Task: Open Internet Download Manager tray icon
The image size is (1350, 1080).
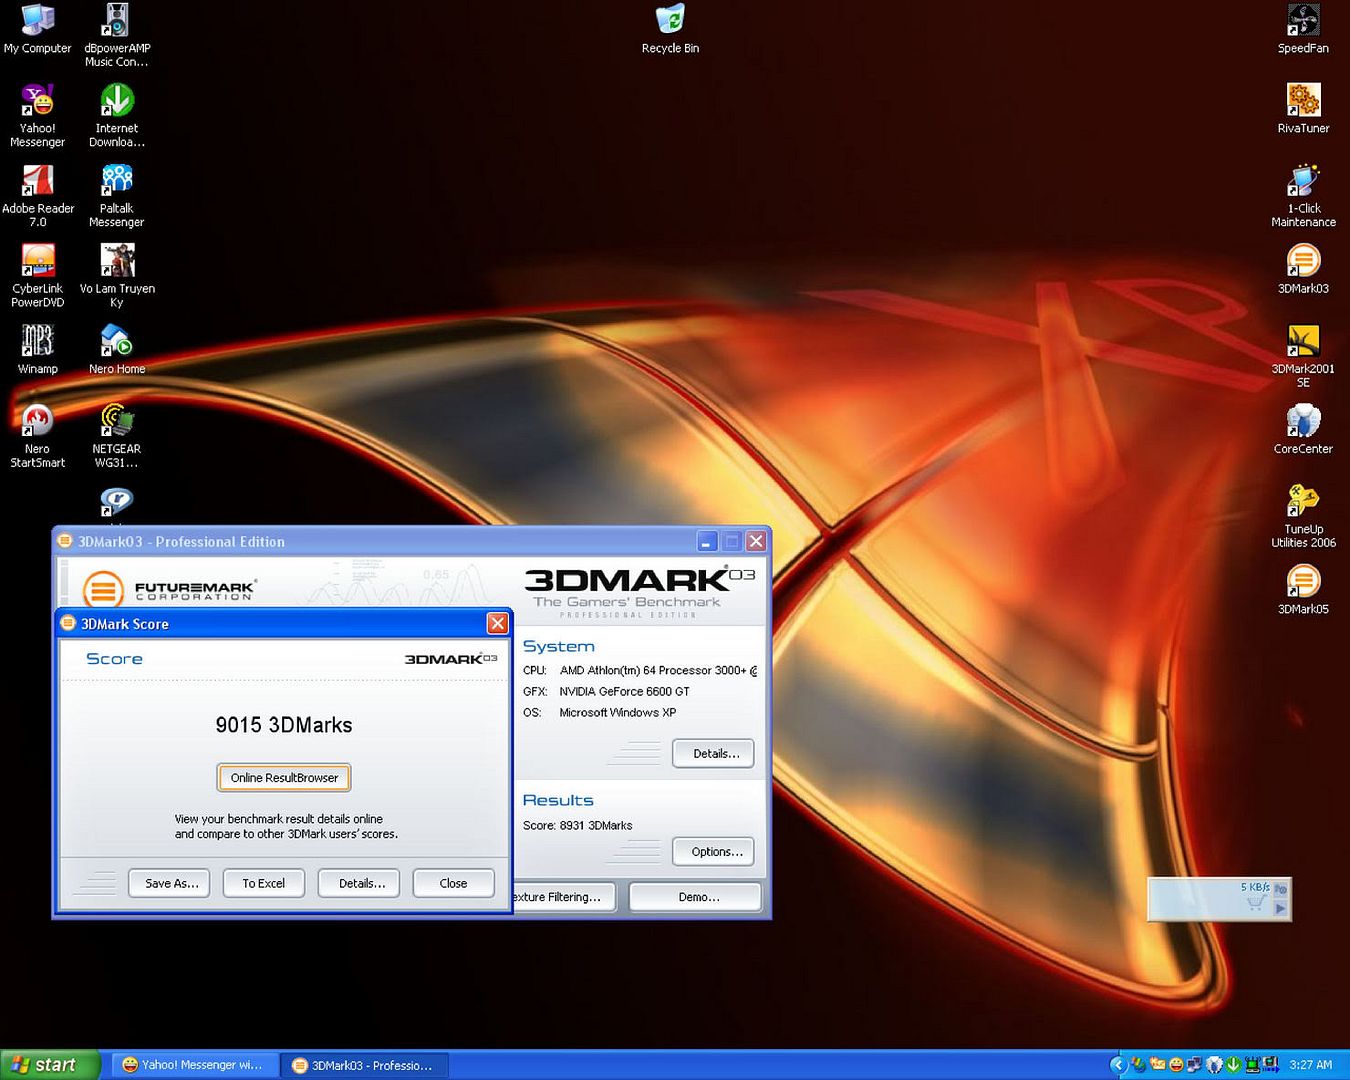Action: click(x=1233, y=1065)
